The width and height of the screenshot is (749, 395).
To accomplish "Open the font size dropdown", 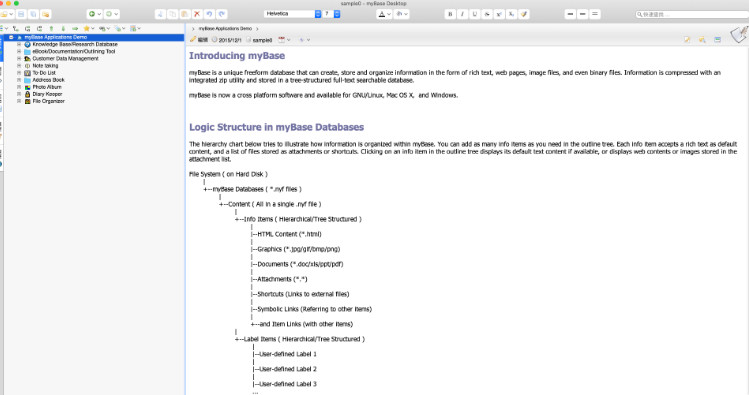I will [x=332, y=14].
